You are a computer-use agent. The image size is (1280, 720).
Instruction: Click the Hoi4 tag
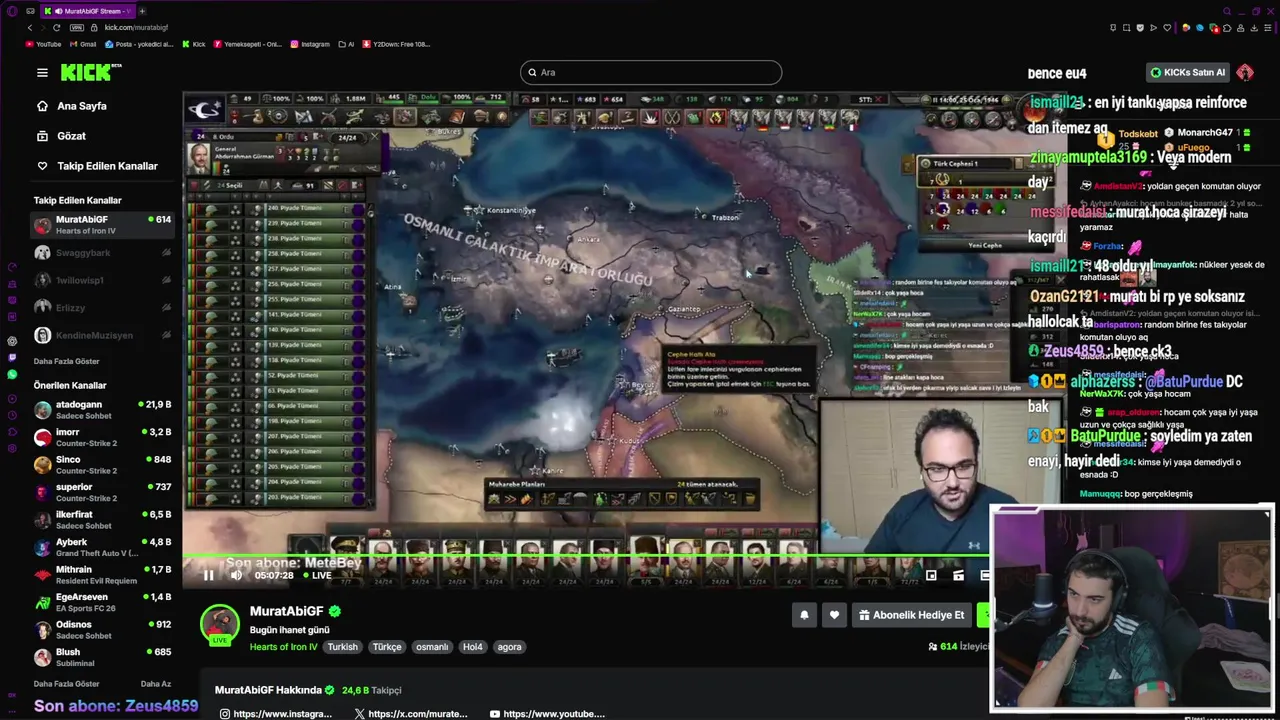[x=473, y=647]
